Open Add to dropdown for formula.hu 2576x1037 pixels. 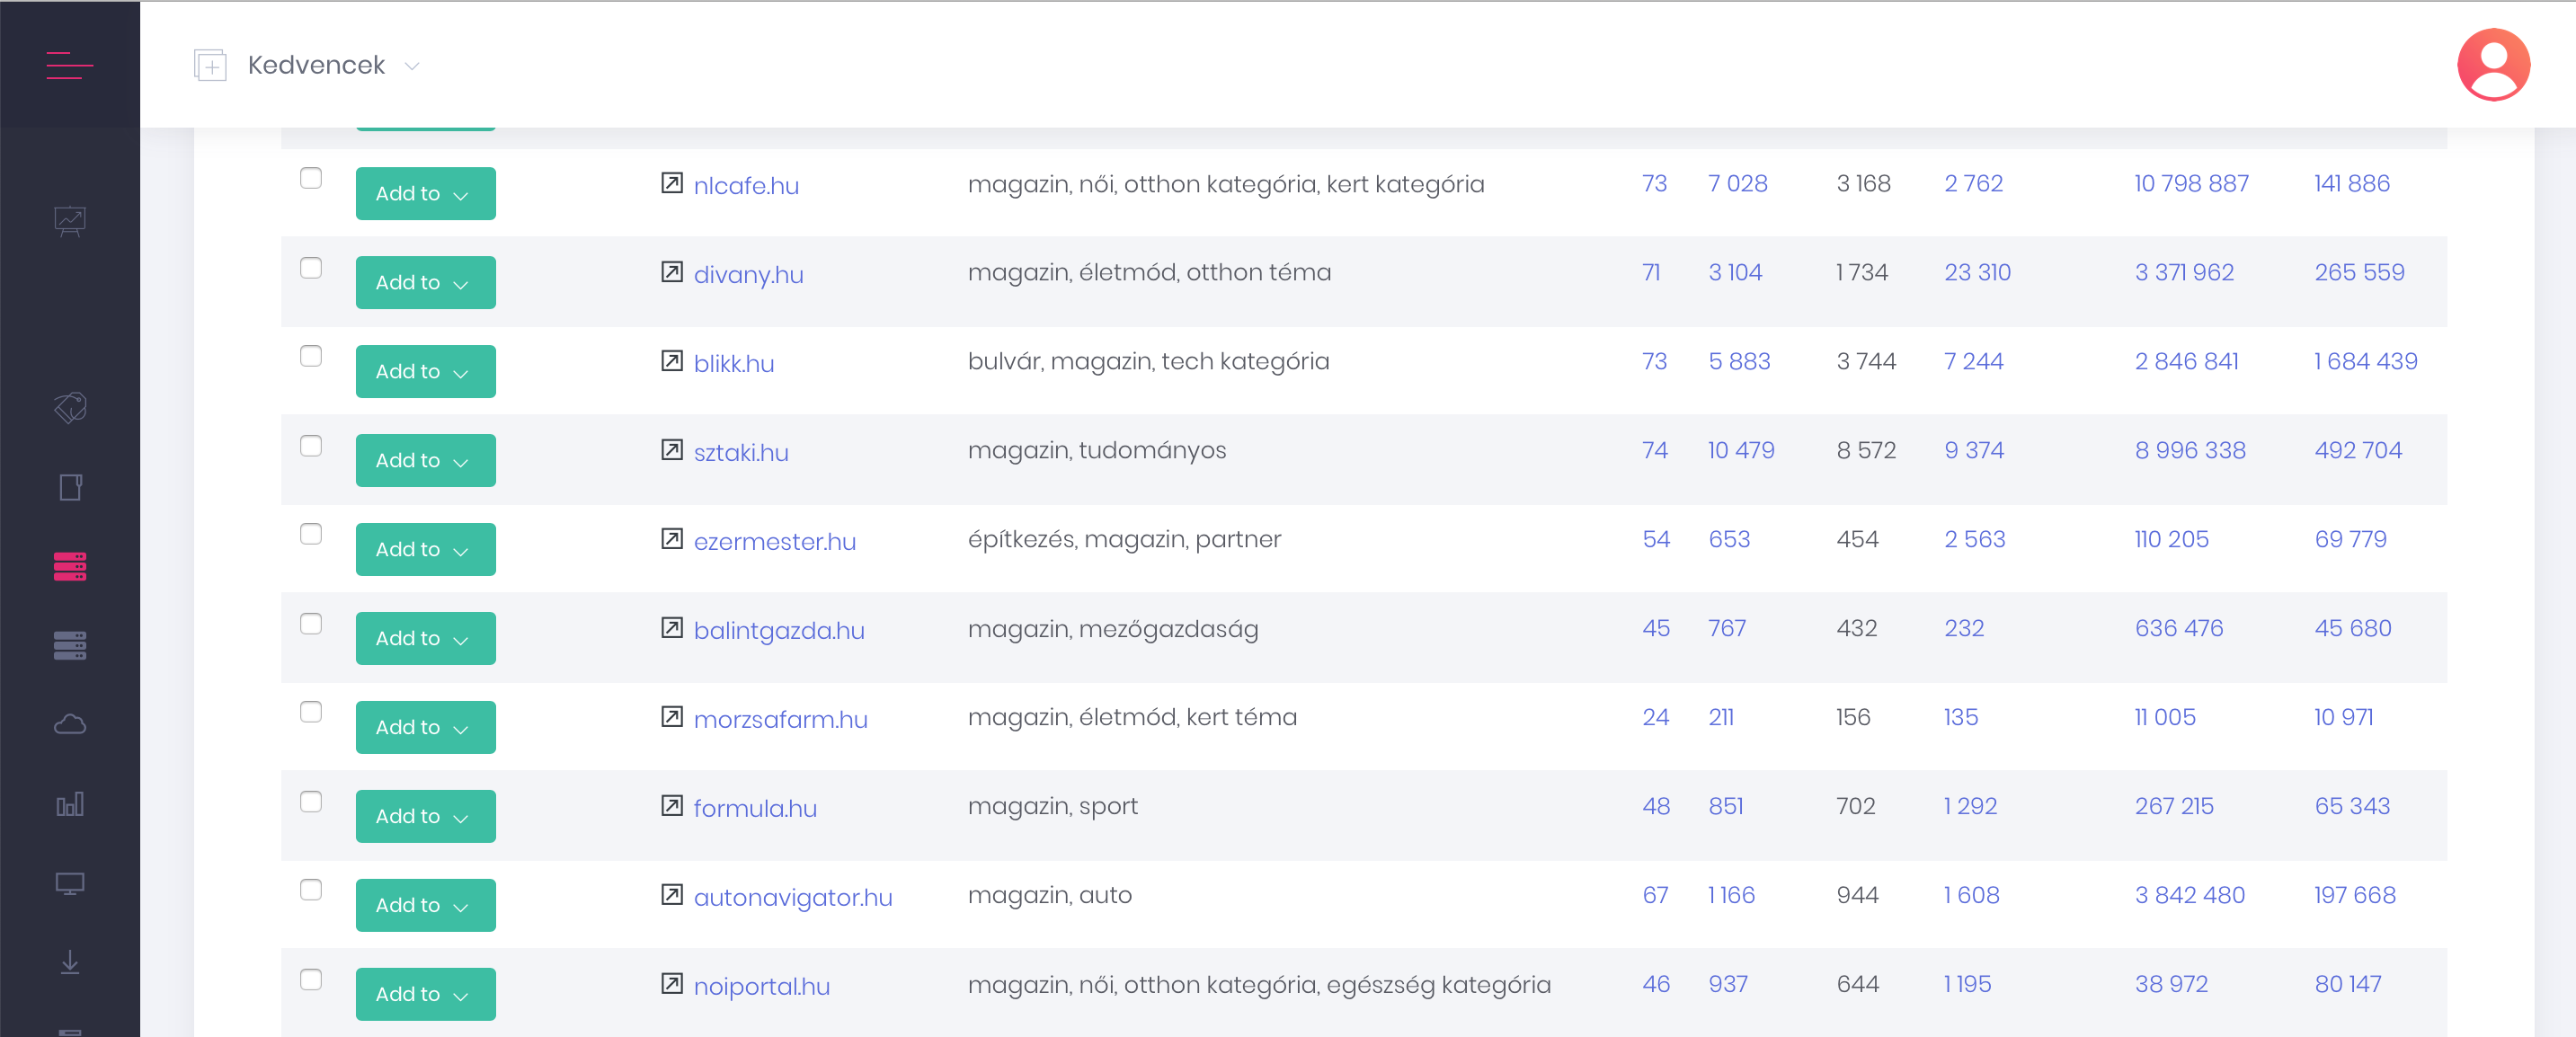click(425, 816)
